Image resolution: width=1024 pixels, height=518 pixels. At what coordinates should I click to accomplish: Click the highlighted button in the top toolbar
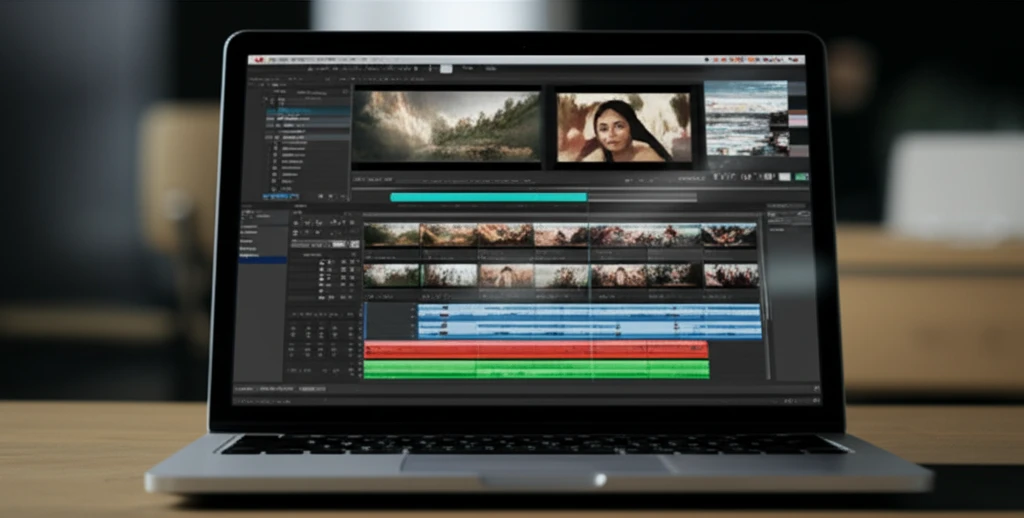(445, 68)
